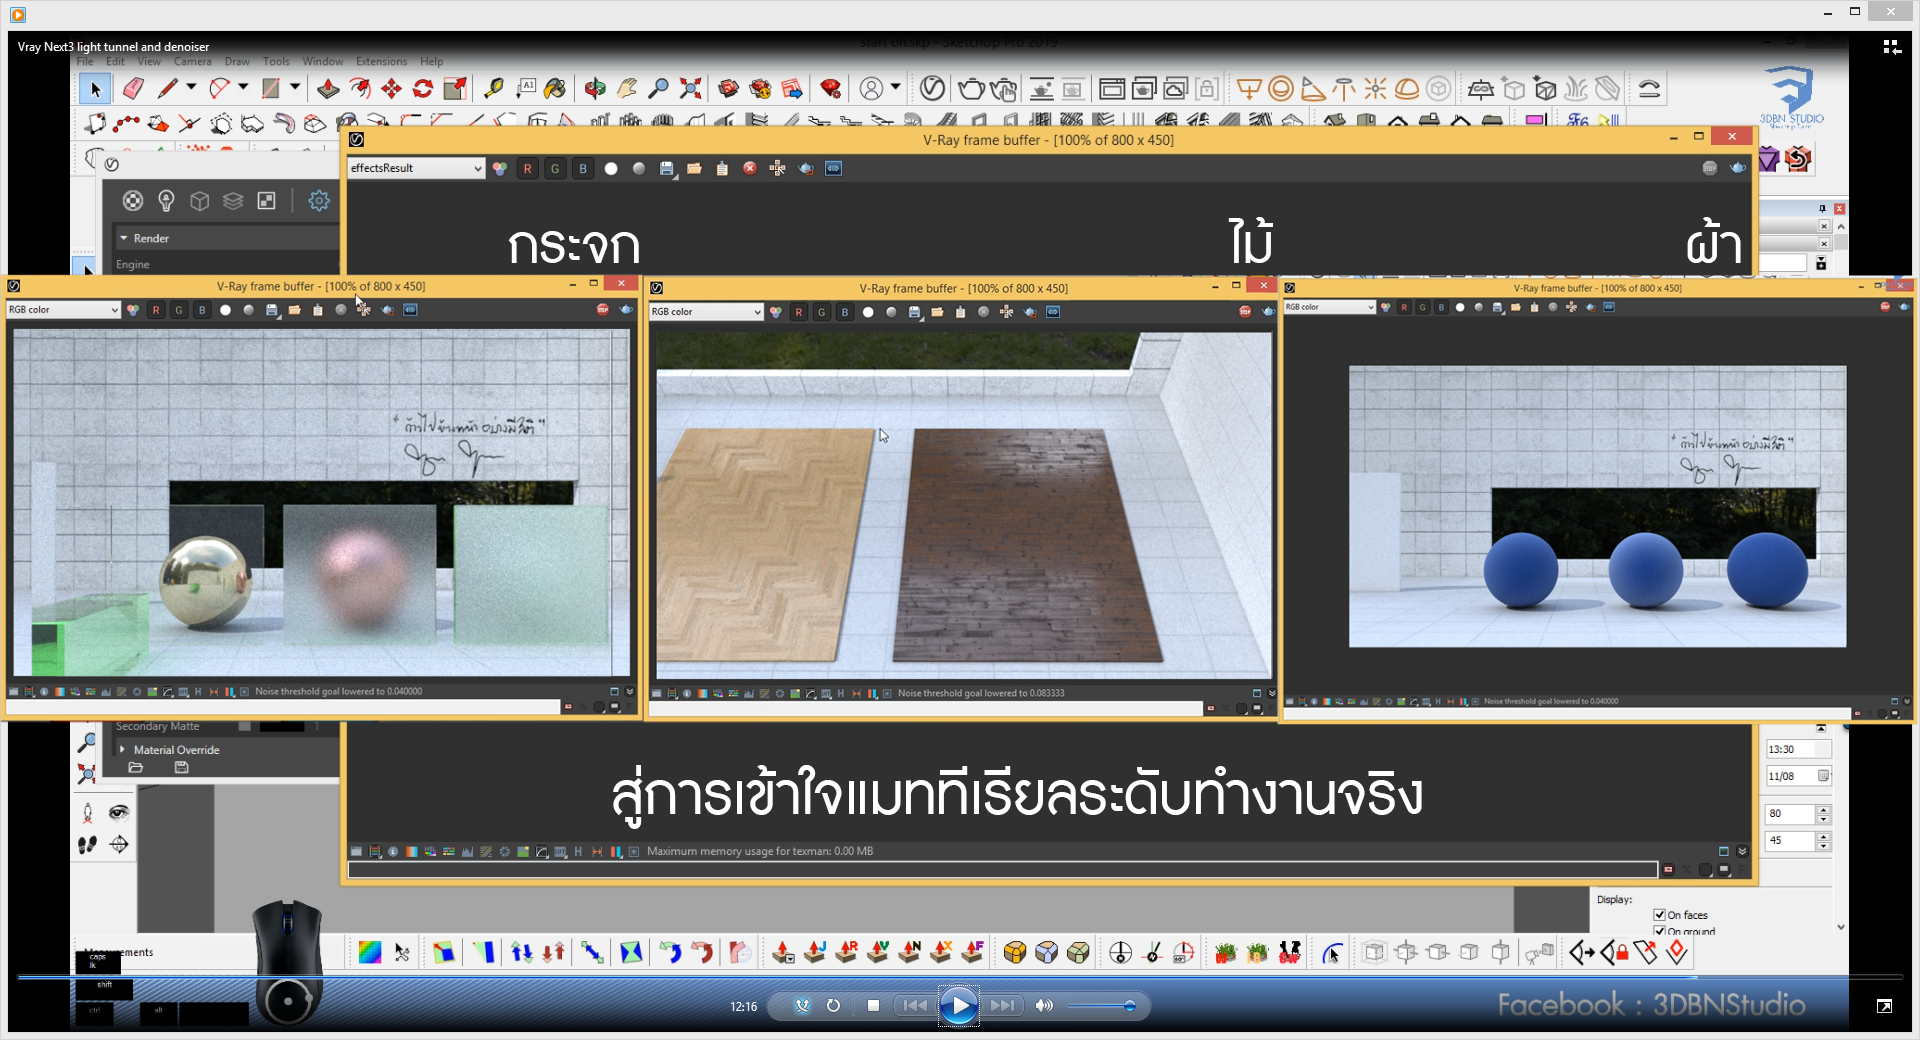1920x1040 pixels.
Task: Toggle blue channel in effectsResult frame buffer
Action: [583, 168]
